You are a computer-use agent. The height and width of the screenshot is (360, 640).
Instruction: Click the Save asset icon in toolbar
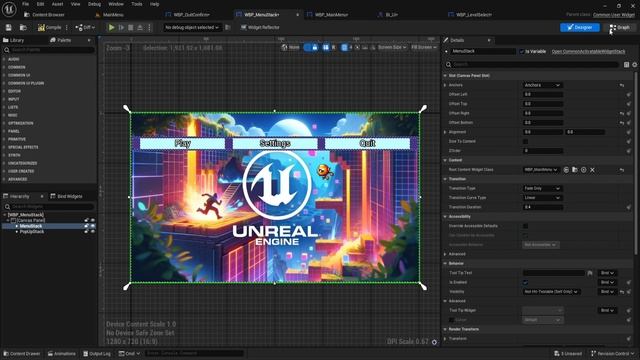[9, 27]
